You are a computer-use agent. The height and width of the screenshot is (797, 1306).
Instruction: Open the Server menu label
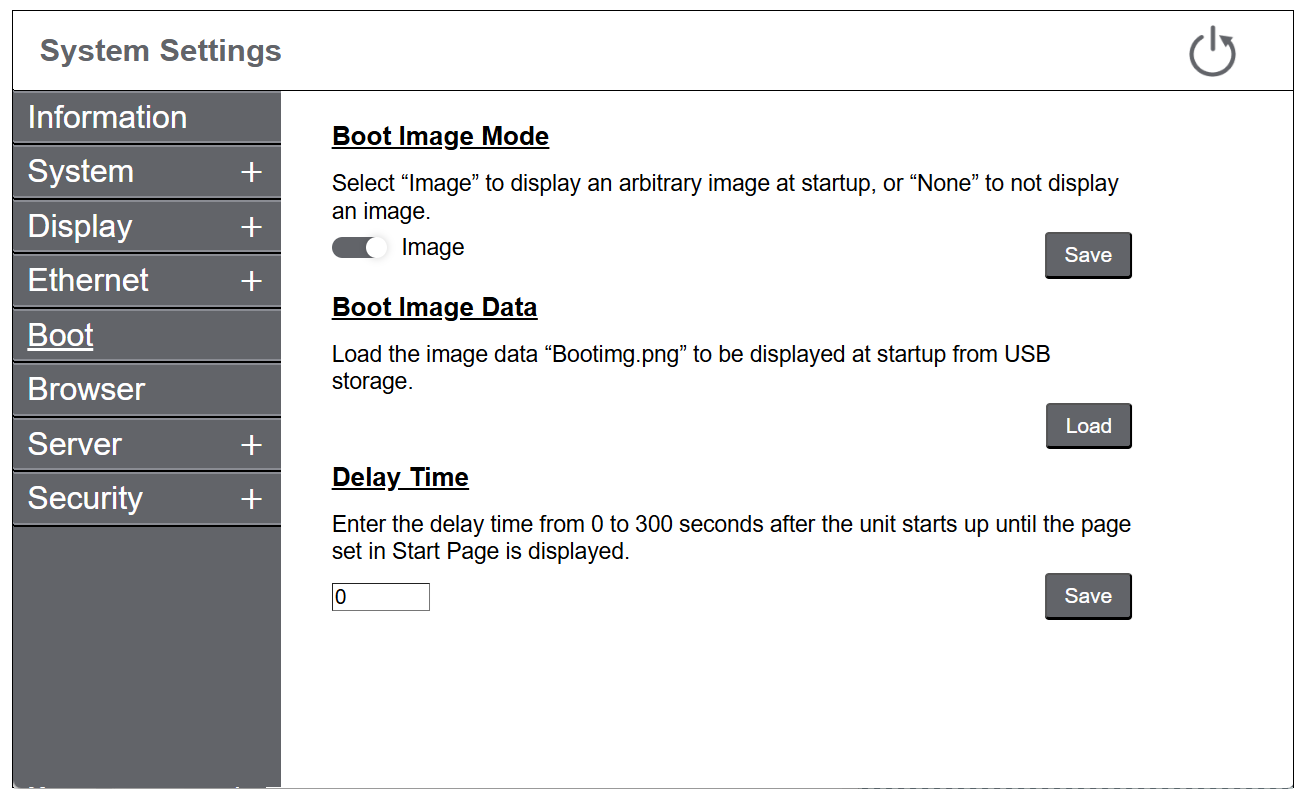(75, 445)
